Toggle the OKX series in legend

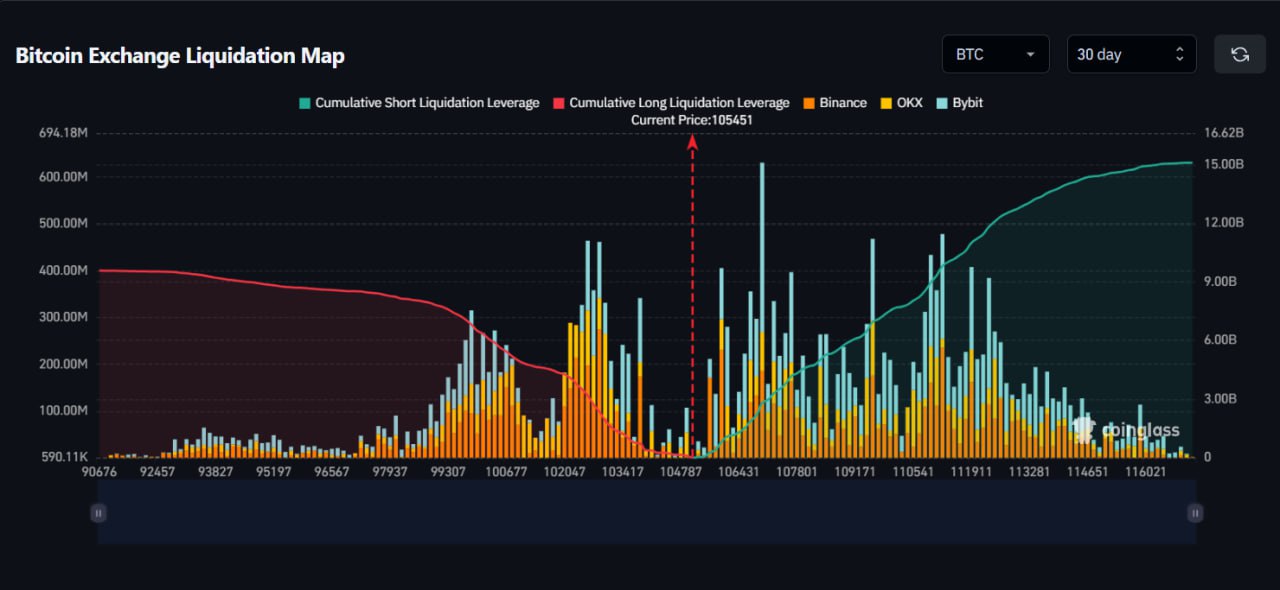tap(909, 103)
